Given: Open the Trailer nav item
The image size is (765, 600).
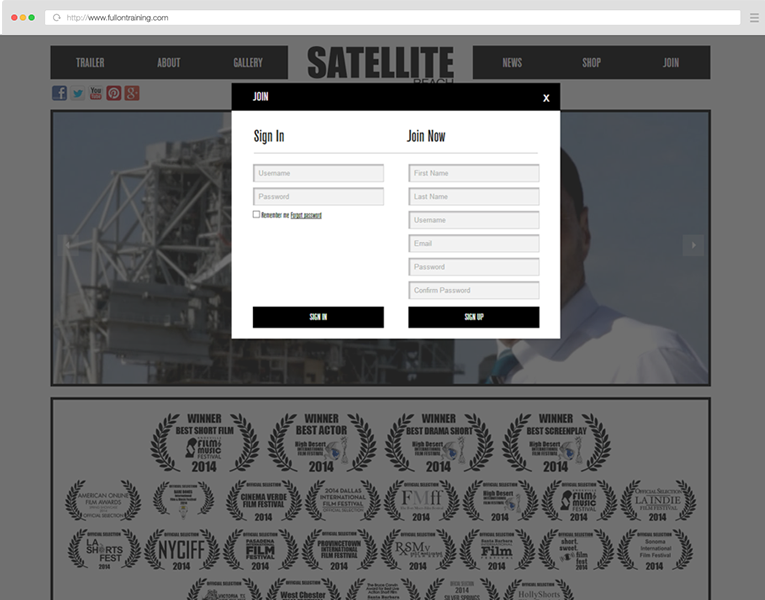Looking at the screenshot, I should click(90, 62).
